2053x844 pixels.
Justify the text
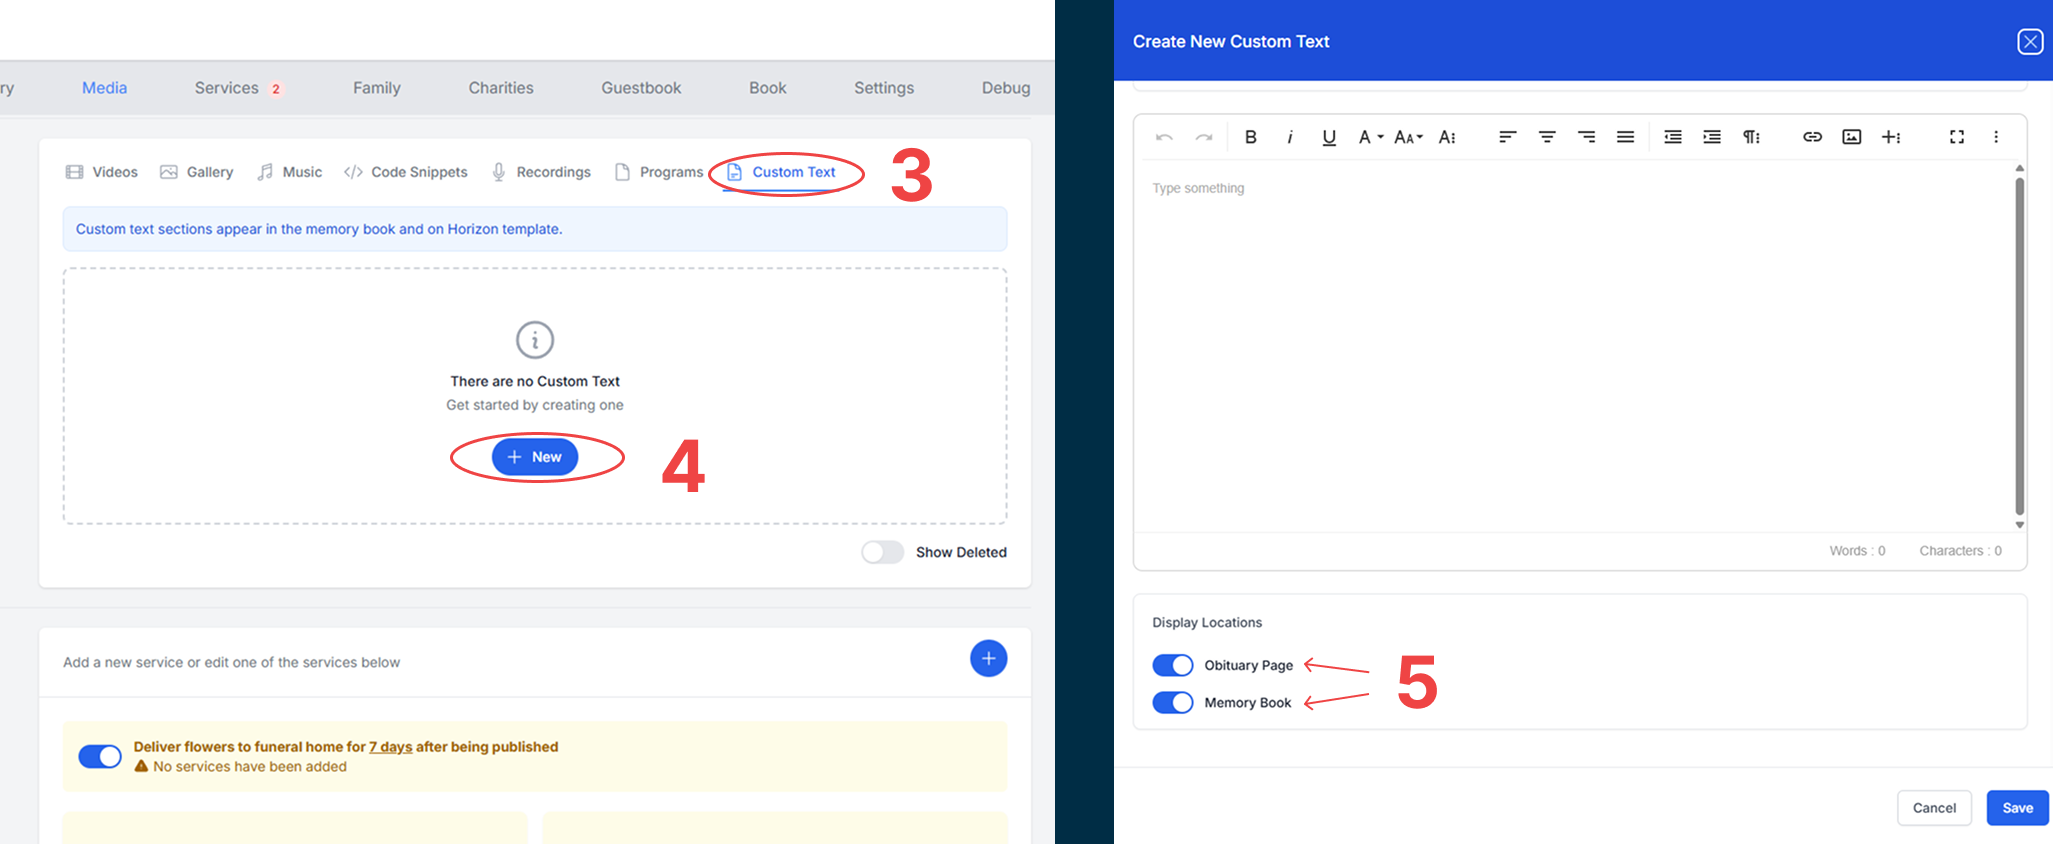(1626, 137)
